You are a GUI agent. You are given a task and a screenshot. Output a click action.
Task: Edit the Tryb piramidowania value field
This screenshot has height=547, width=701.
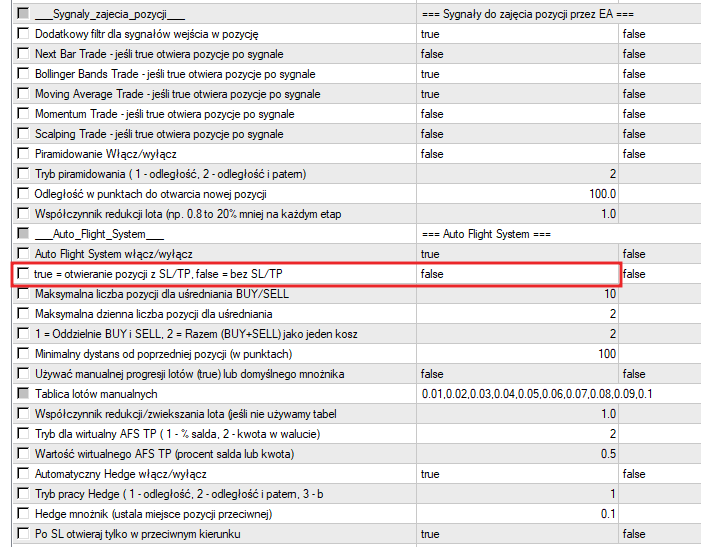(516, 174)
